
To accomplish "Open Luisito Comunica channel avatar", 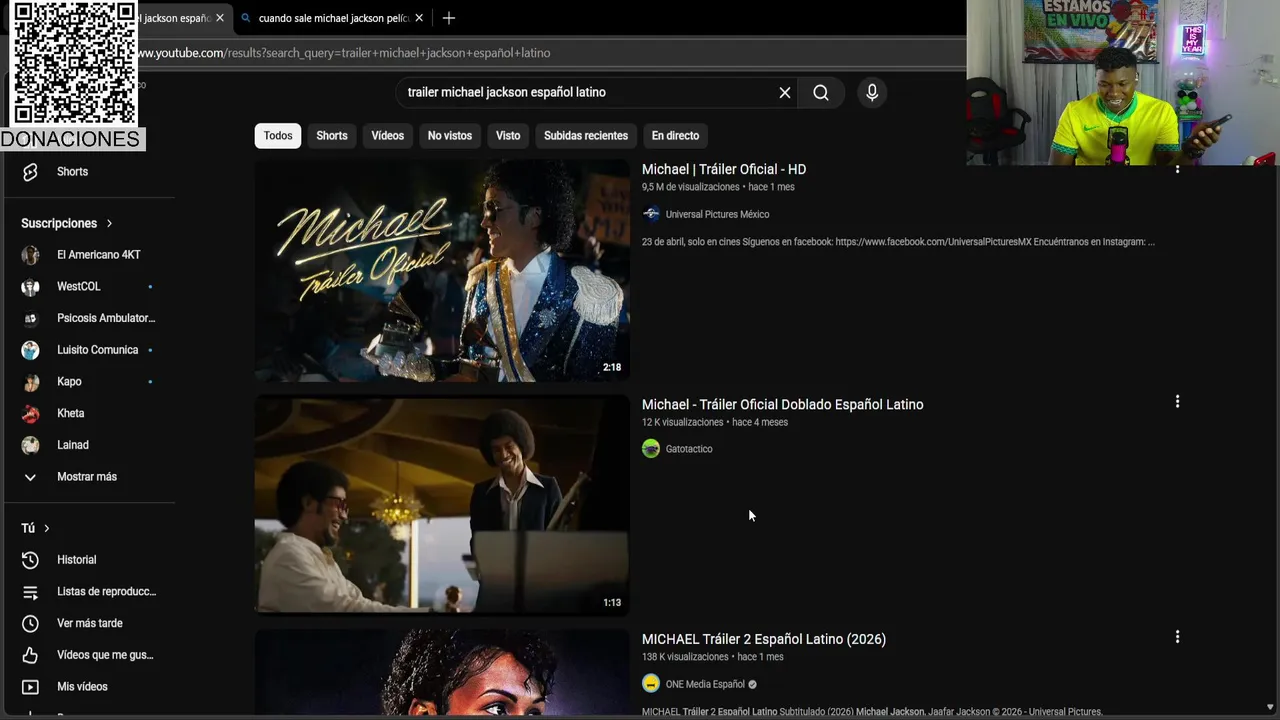I will (x=31, y=350).
